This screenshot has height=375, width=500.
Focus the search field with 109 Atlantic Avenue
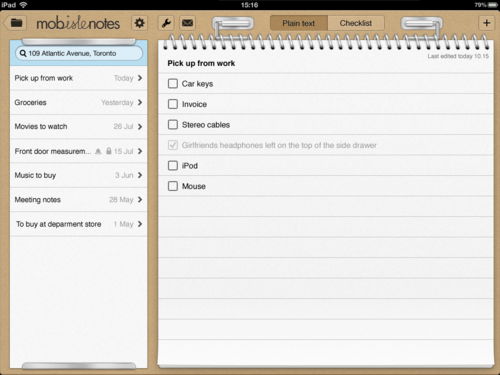[79, 53]
